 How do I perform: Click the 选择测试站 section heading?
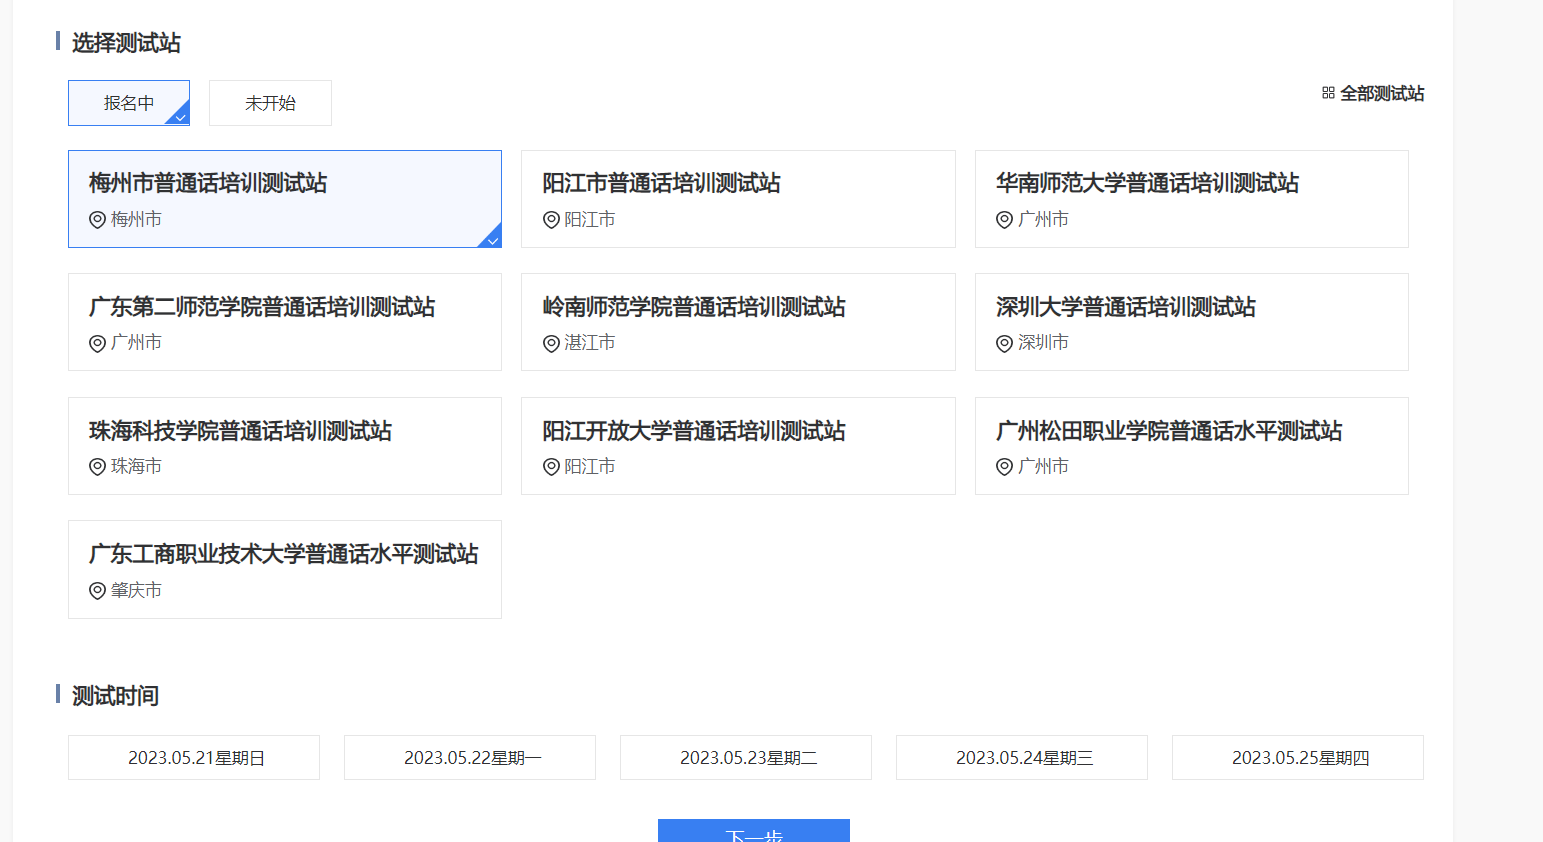(126, 43)
